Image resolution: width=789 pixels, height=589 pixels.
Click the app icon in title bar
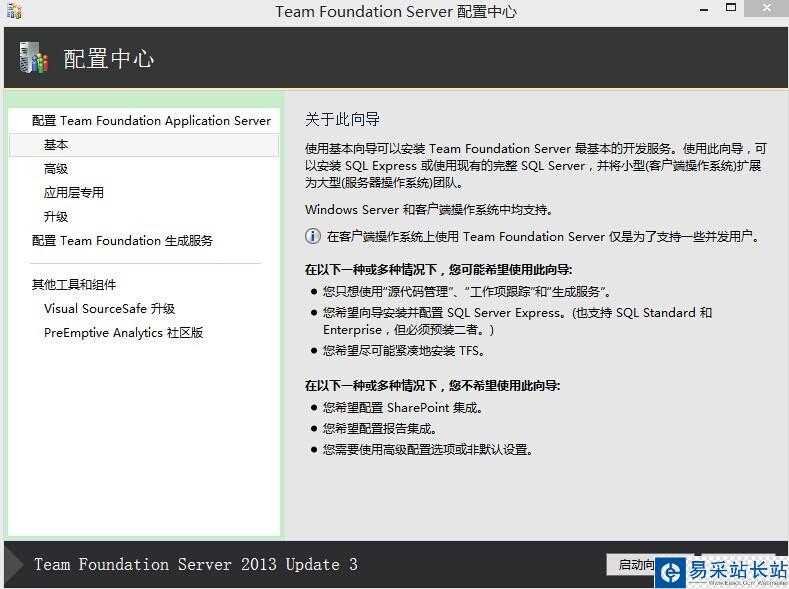pyautogui.click(x=14, y=11)
